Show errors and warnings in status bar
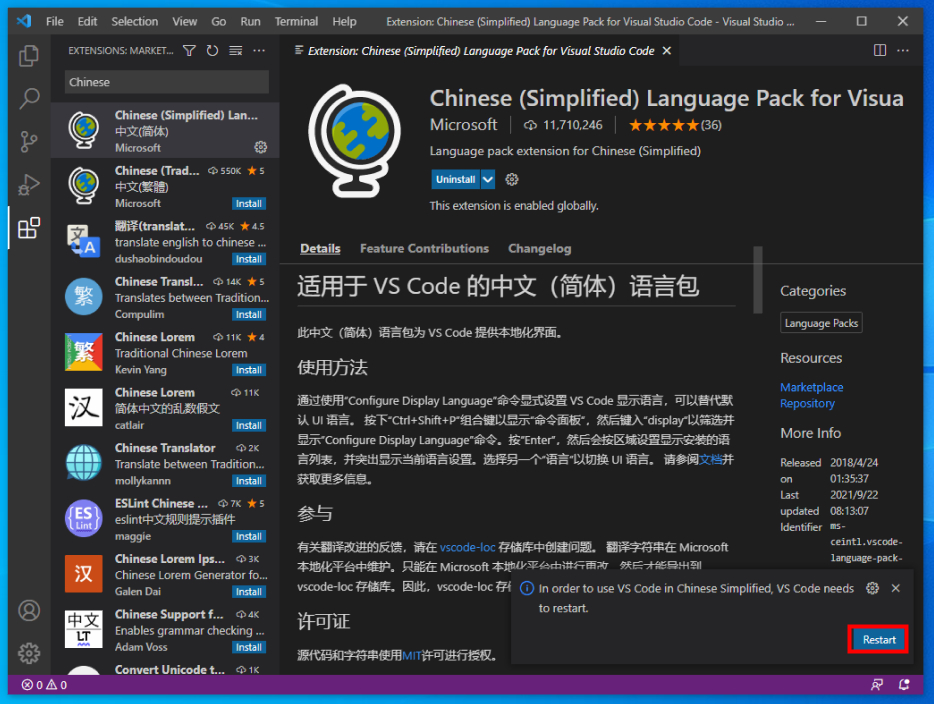The width and height of the screenshot is (934, 704). [x=45, y=685]
